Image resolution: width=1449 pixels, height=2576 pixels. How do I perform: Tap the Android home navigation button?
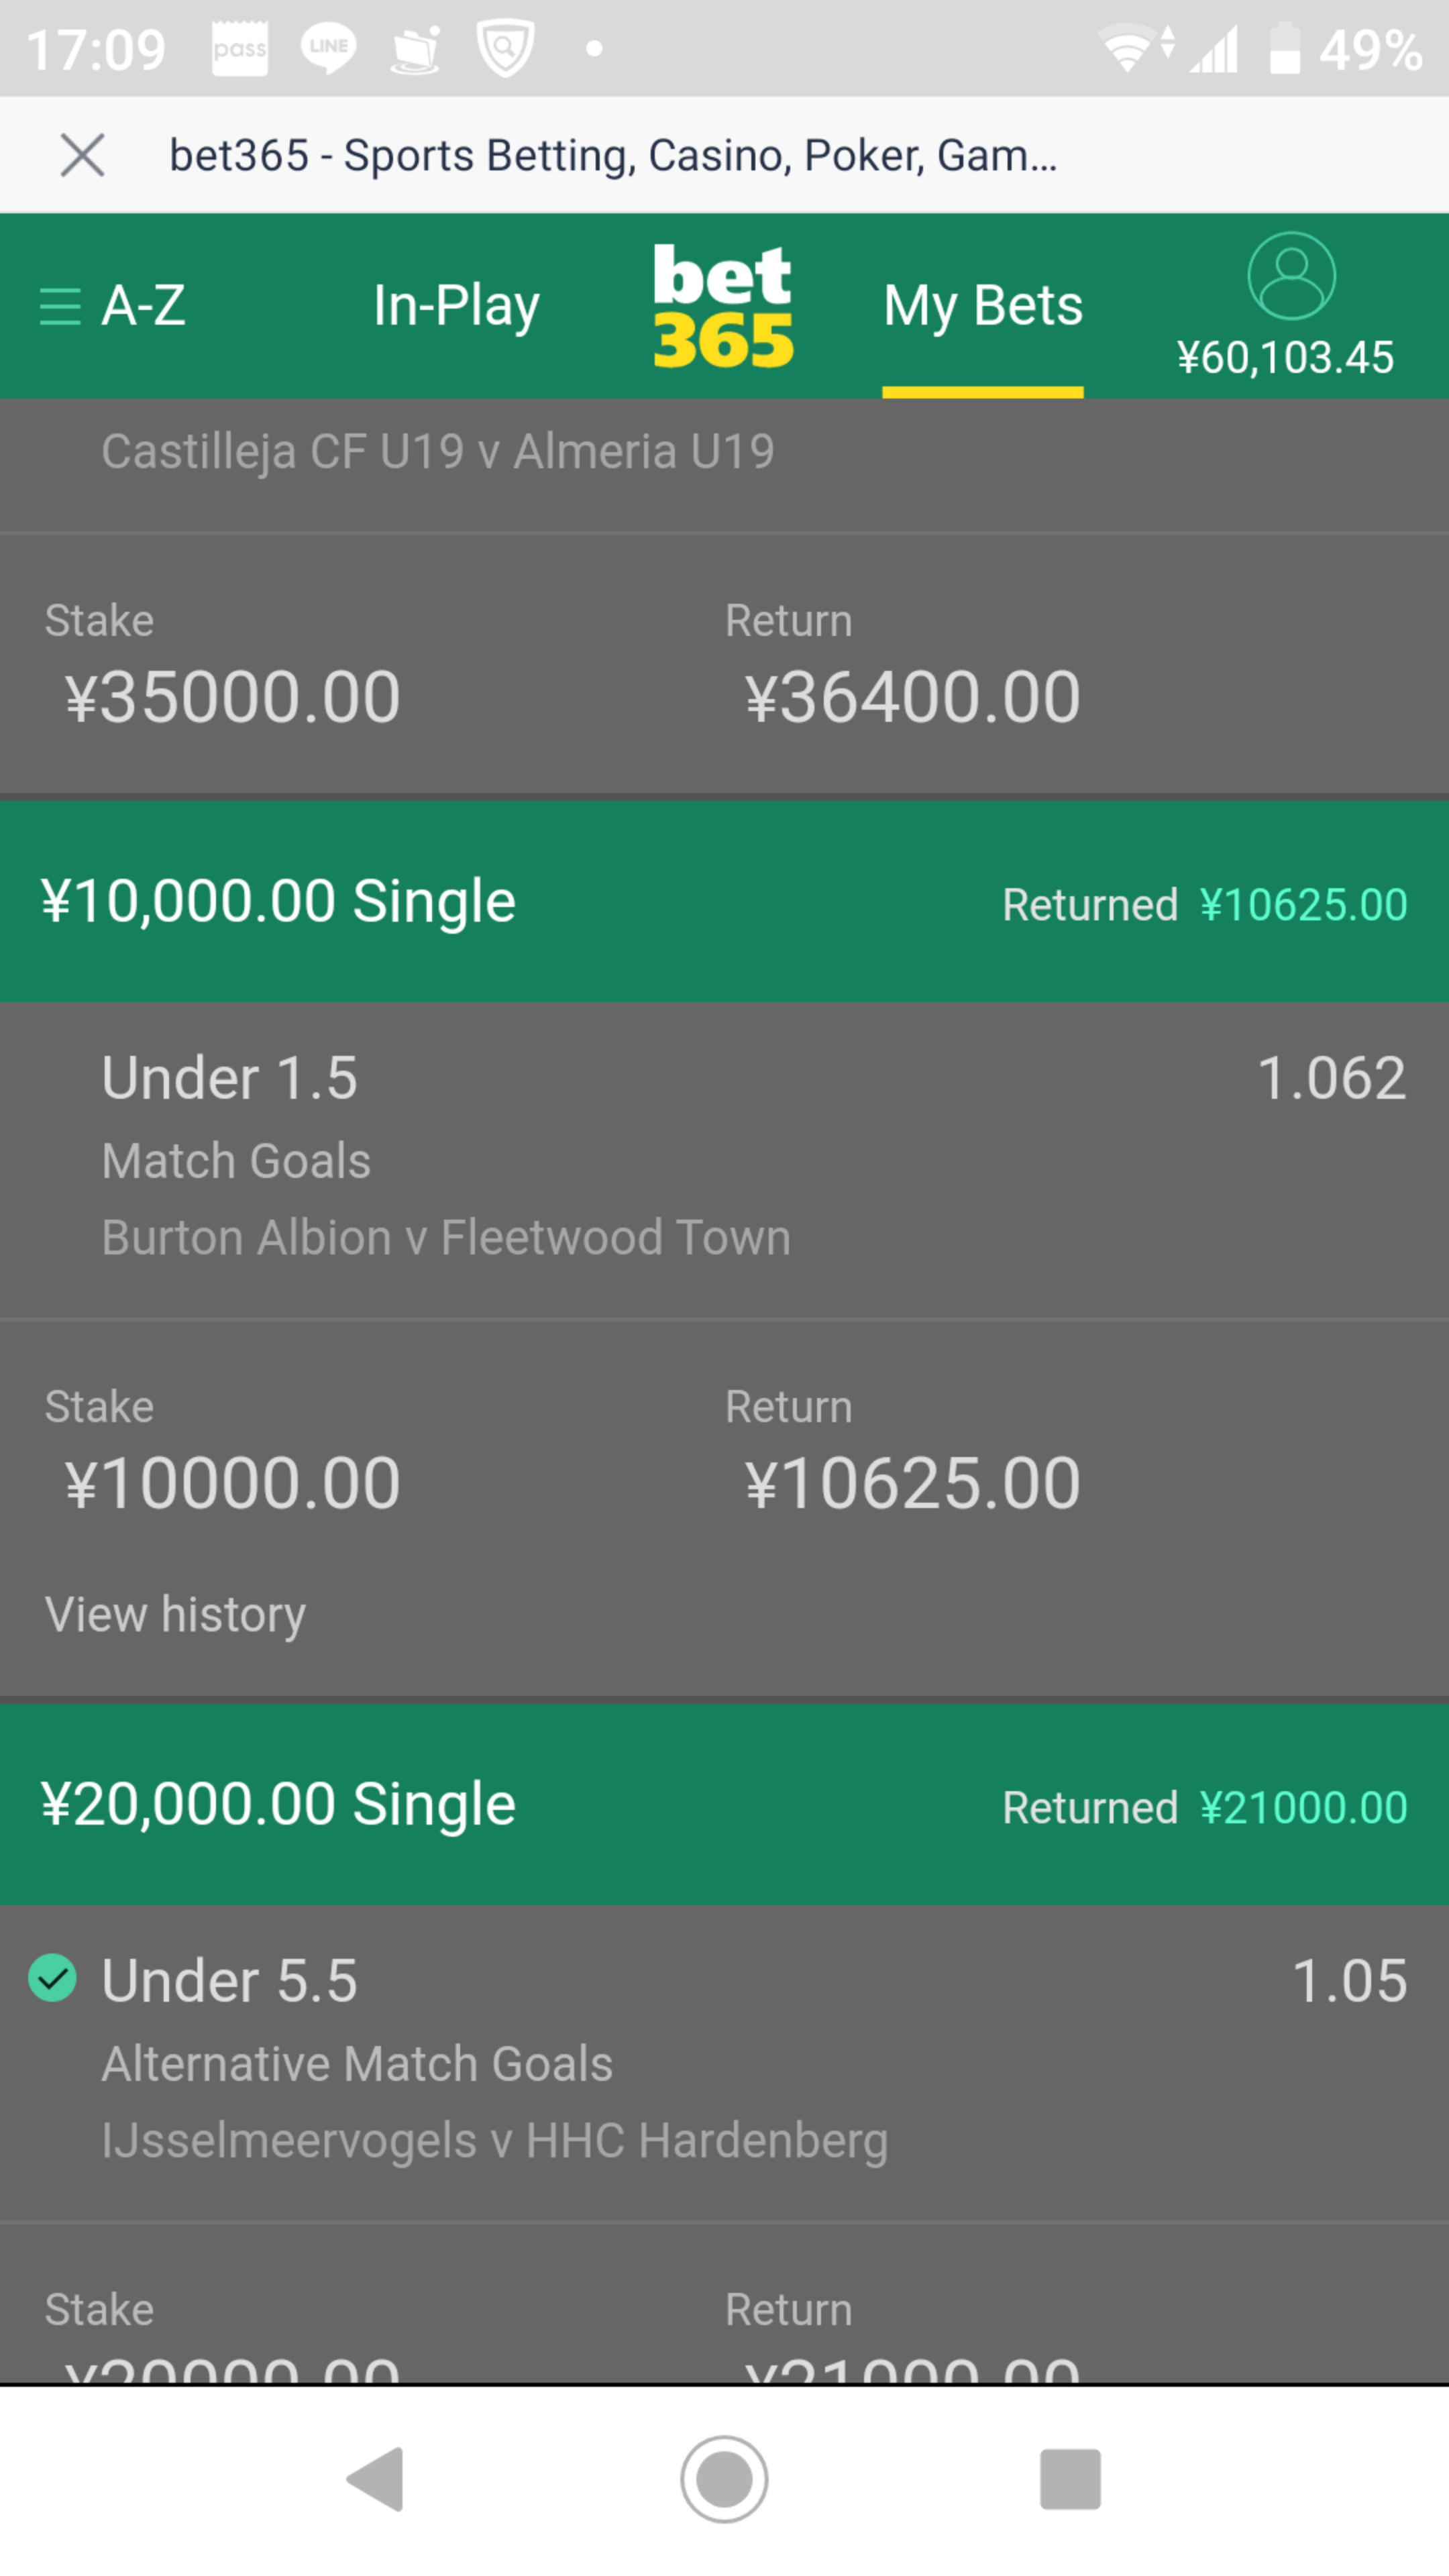coord(724,2479)
